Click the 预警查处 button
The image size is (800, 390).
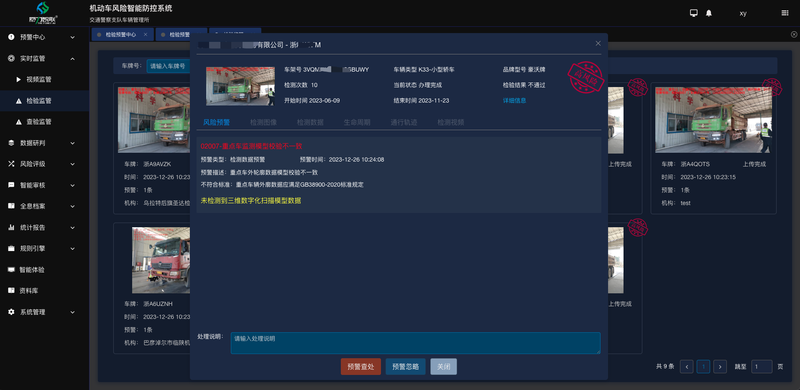click(361, 367)
